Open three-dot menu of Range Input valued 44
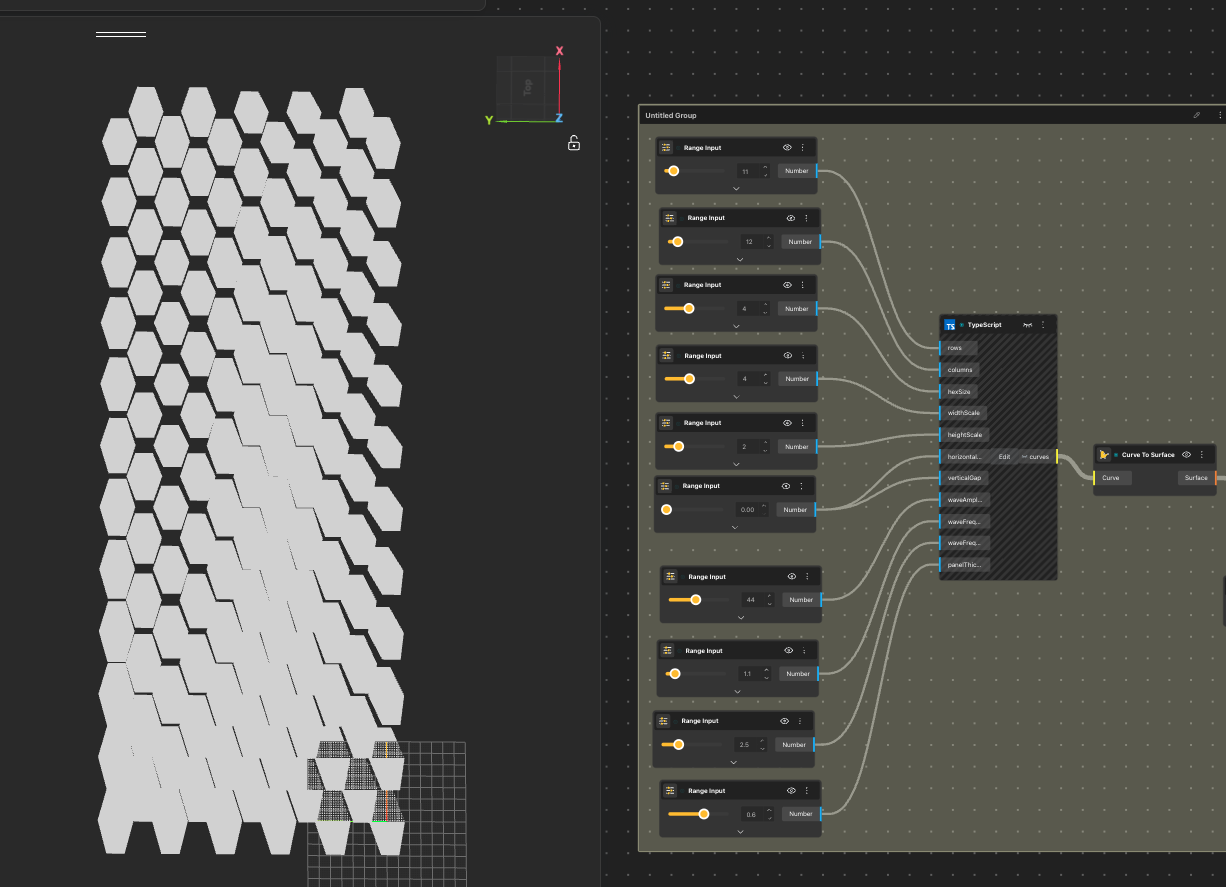The height and width of the screenshot is (887, 1226). click(x=806, y=577)
